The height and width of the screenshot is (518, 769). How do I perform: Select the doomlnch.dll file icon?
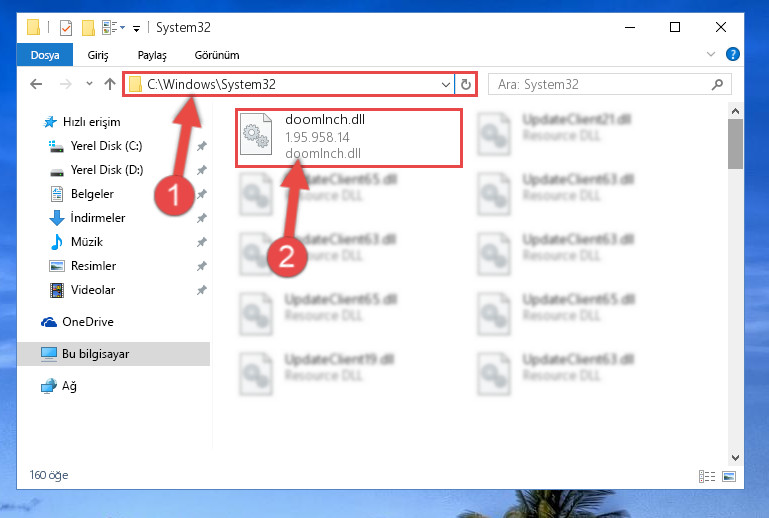coord(256,133)
